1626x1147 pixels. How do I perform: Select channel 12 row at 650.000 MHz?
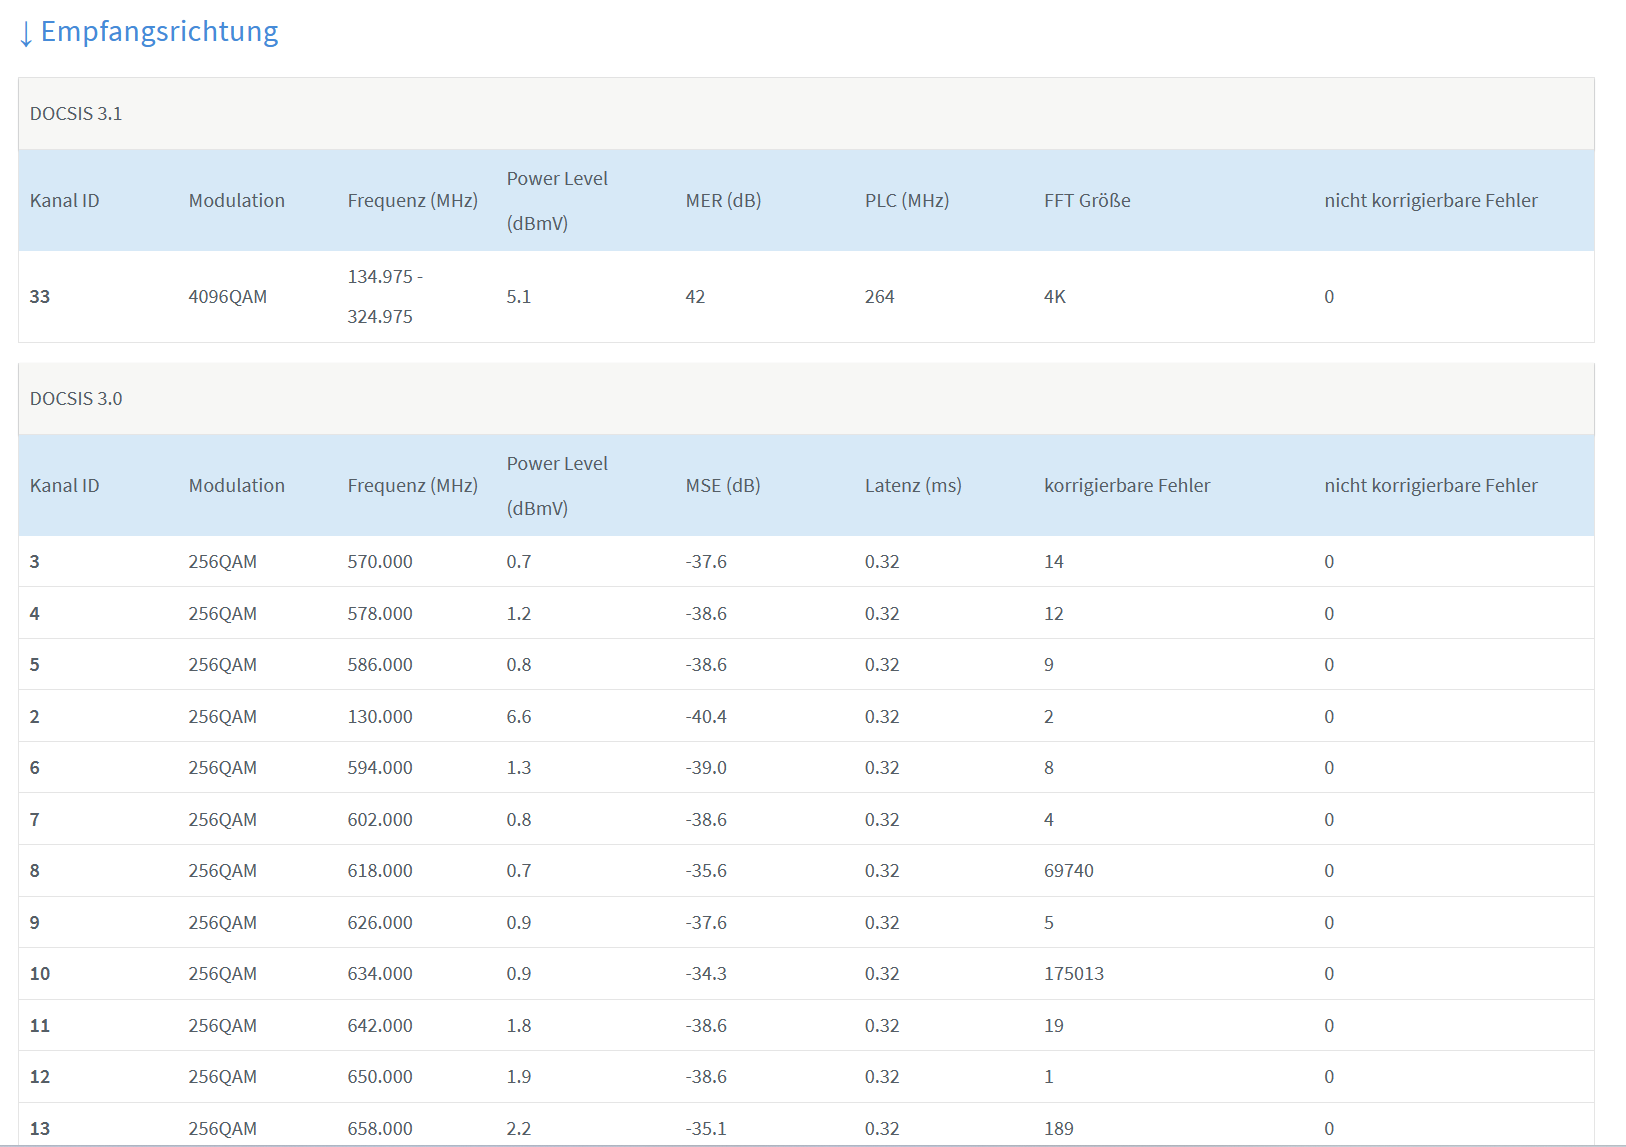pyautogui.click(x=806, y=1076)
